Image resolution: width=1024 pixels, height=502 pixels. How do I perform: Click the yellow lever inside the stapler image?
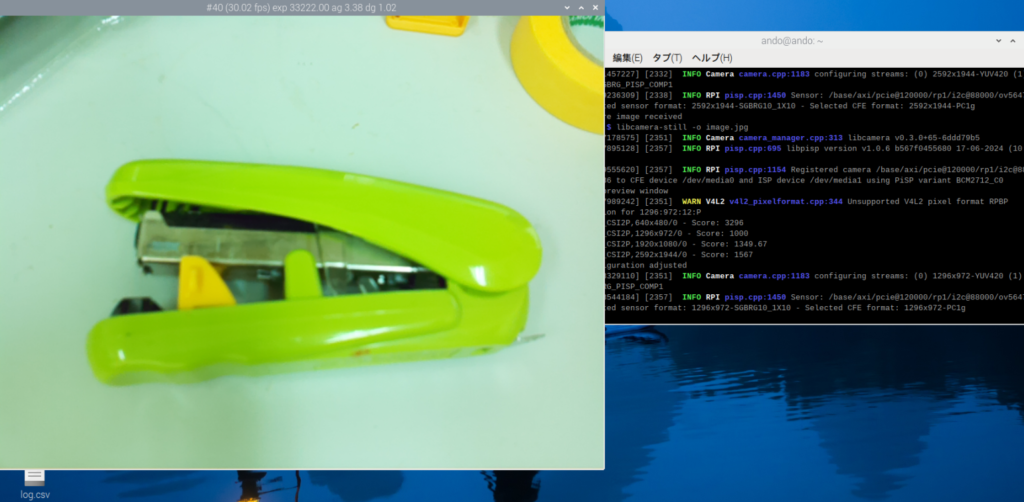203,282
